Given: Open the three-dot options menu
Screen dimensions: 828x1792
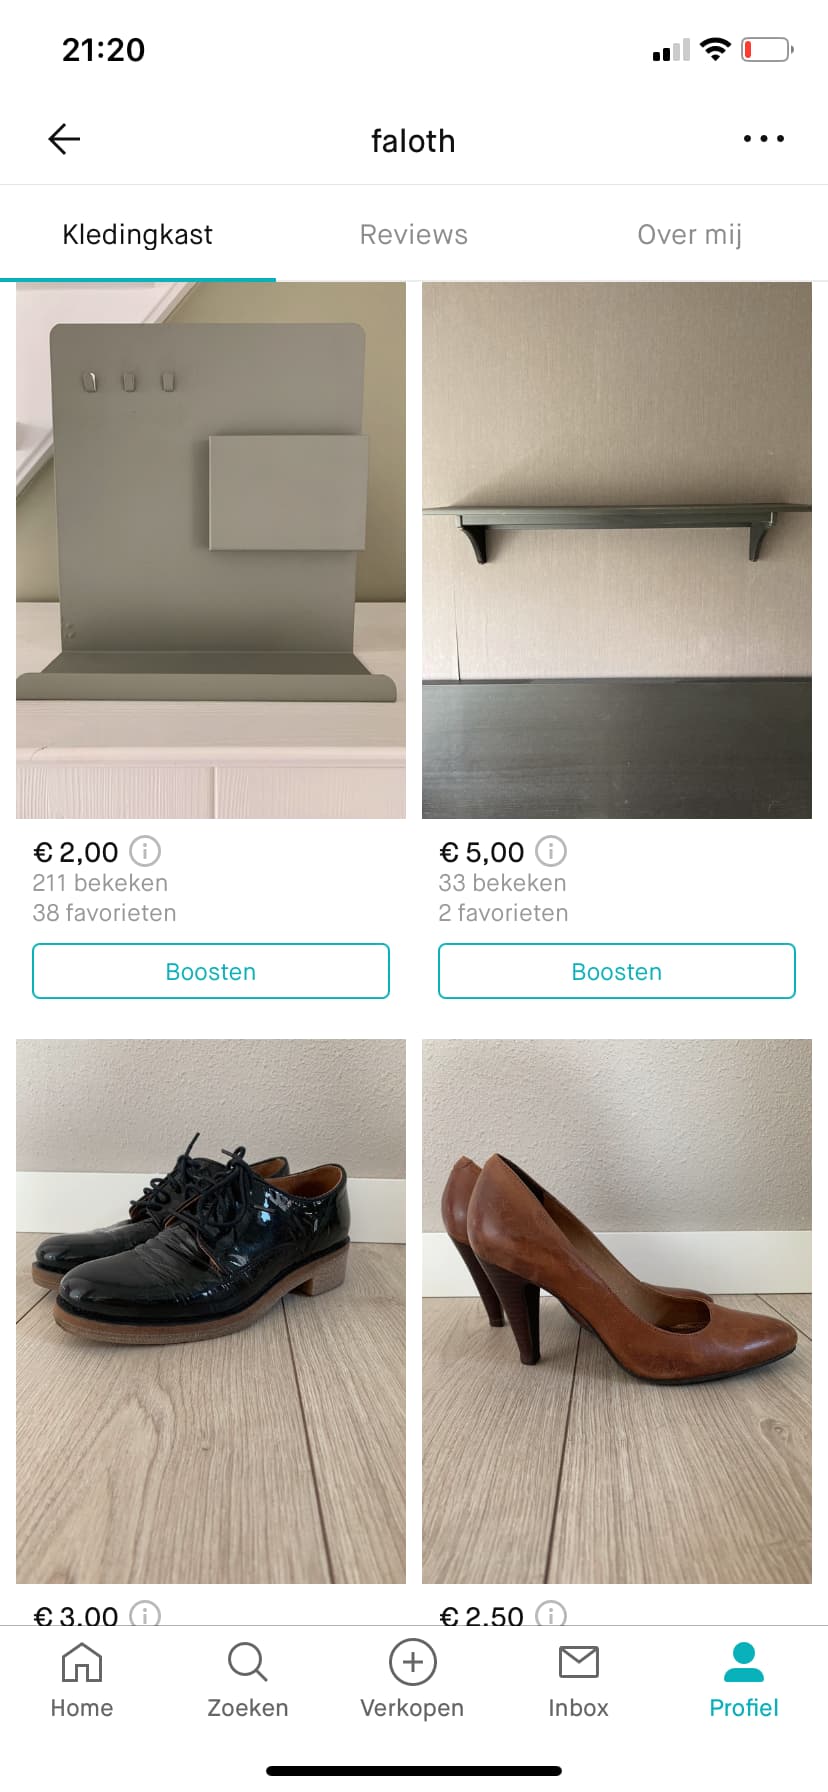Looking at the screenshot, I should click(x=764, y=139).
